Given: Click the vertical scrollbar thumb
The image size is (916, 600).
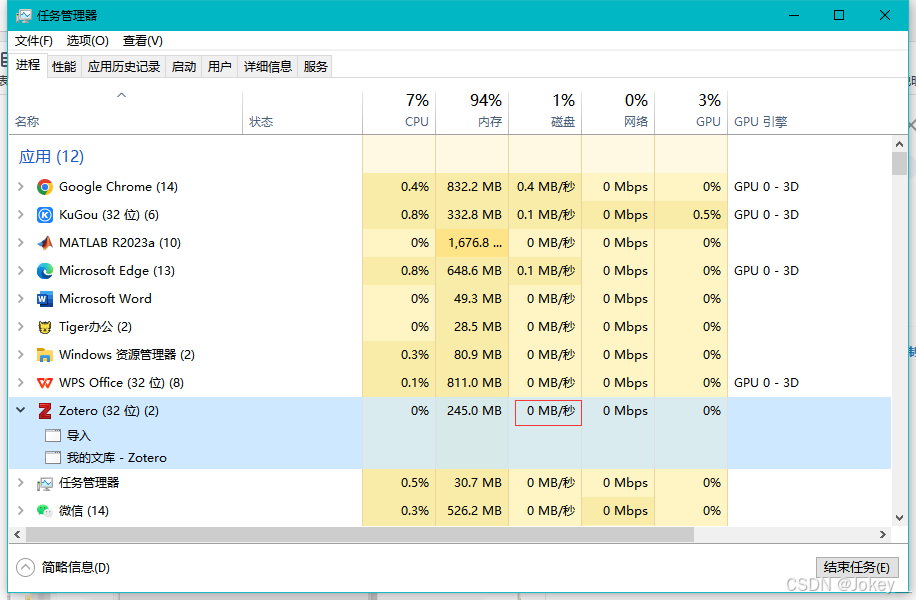Looking at the screenshot, I should [x=900, y=164].
